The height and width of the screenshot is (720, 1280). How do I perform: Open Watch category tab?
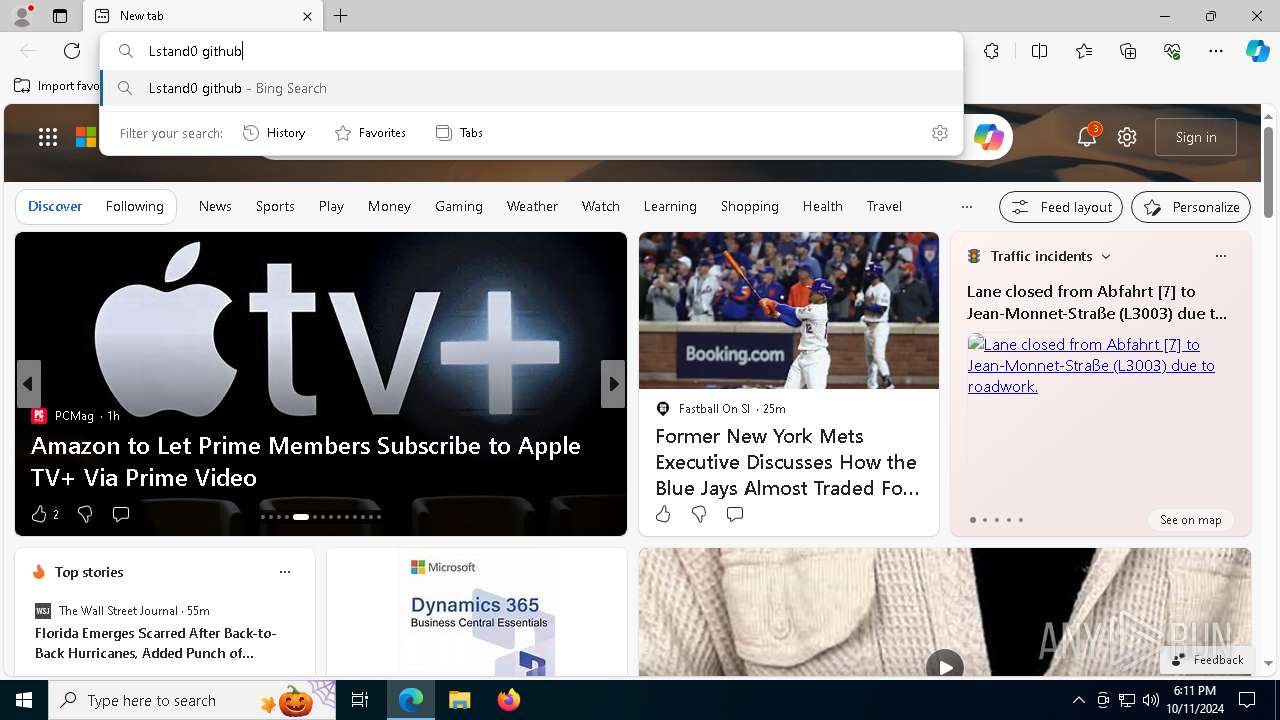click(601, 206)
